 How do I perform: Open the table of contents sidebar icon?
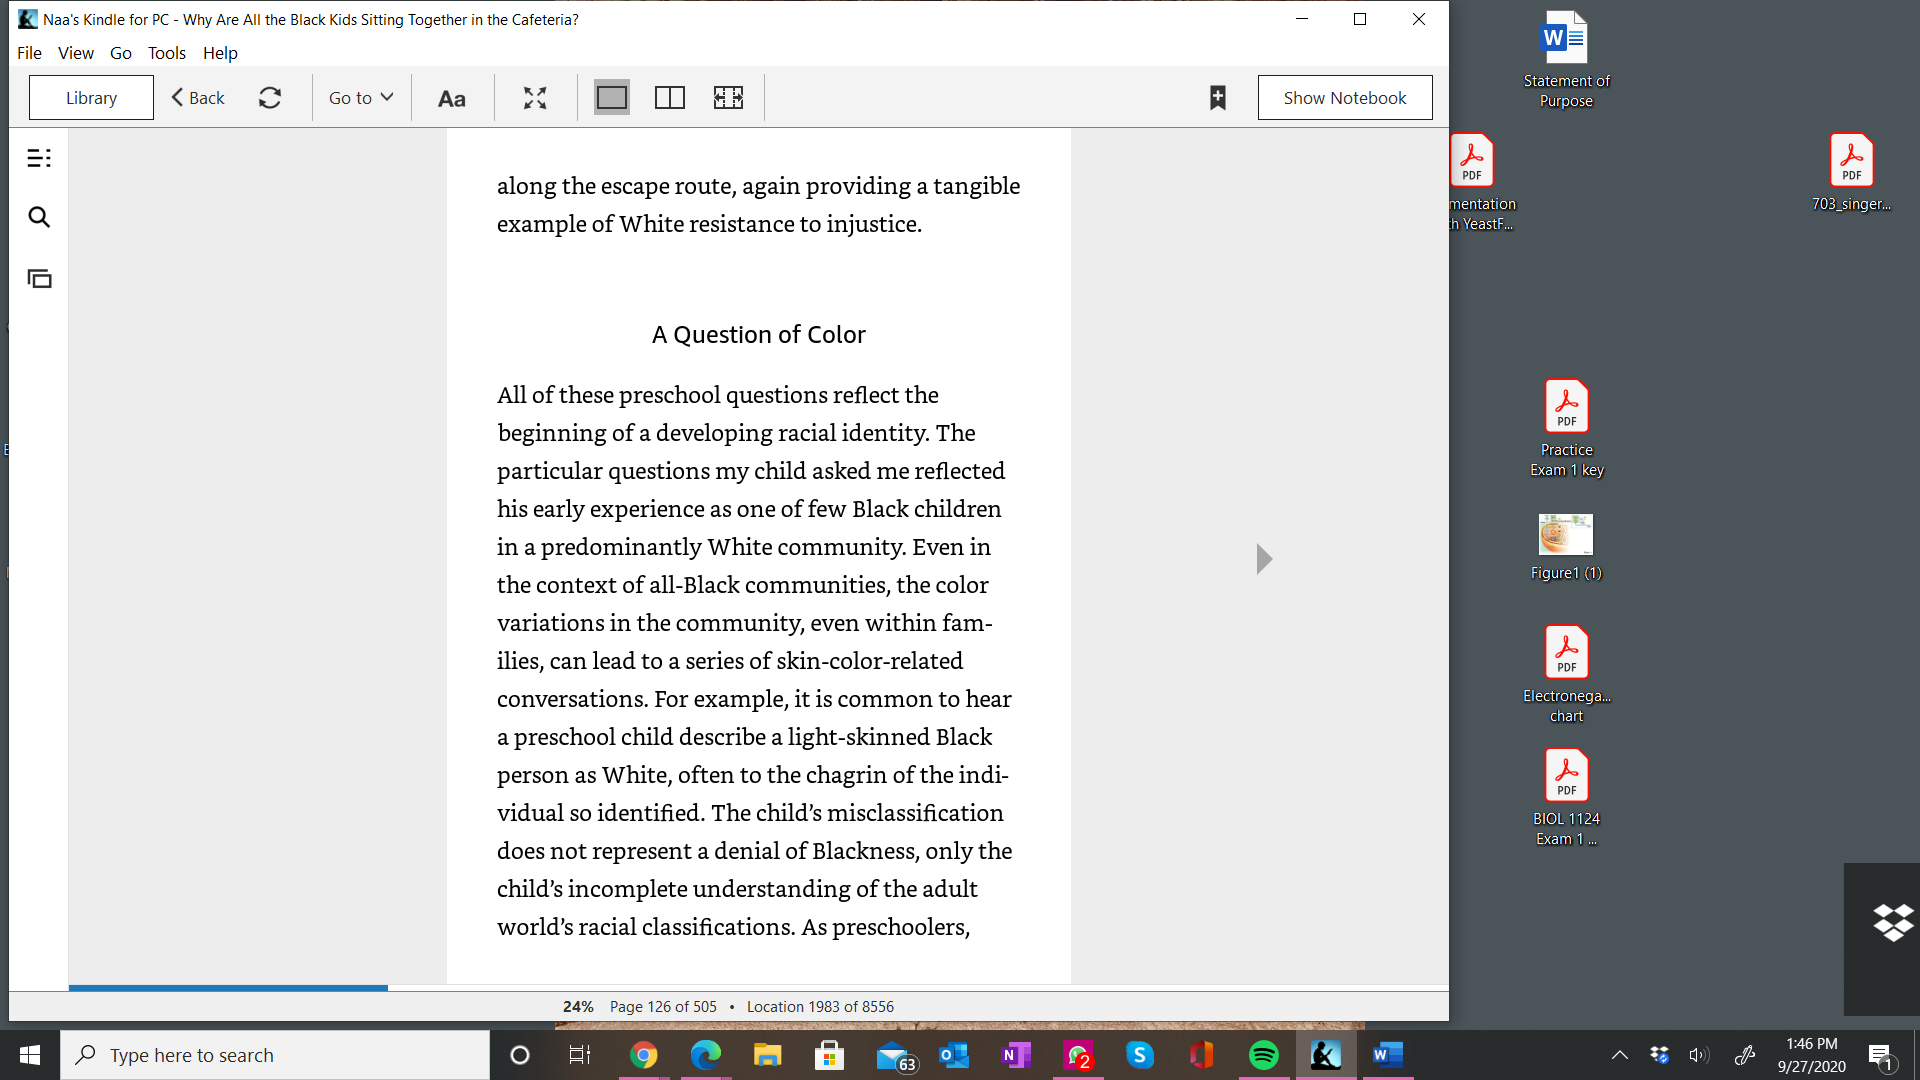[39, 158]
